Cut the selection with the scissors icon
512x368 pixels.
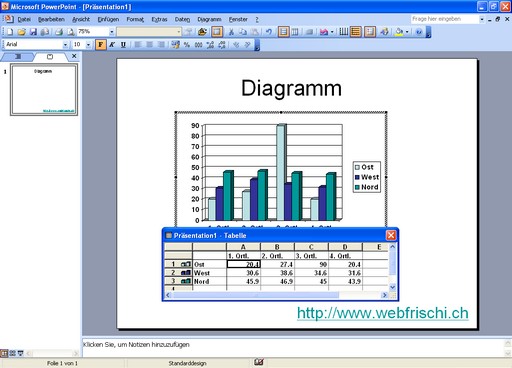[x=231, y=32]
